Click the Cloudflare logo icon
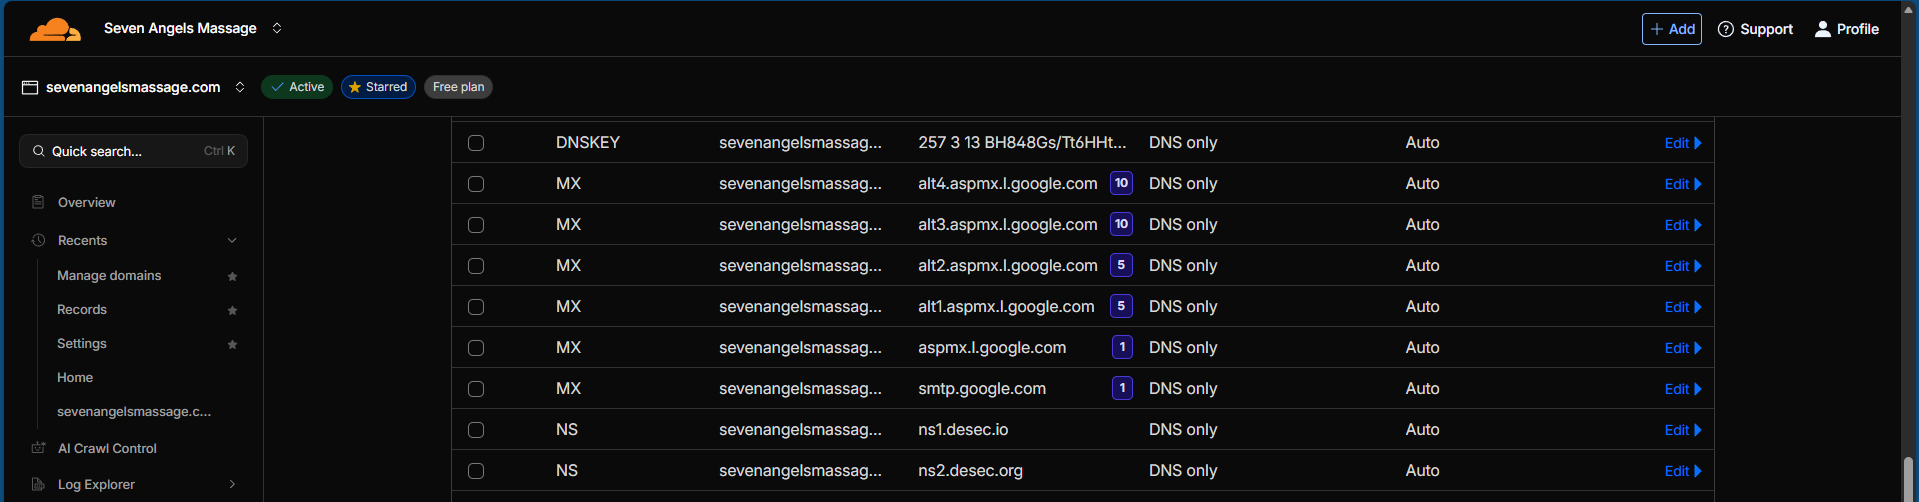 tap(55, 29)
